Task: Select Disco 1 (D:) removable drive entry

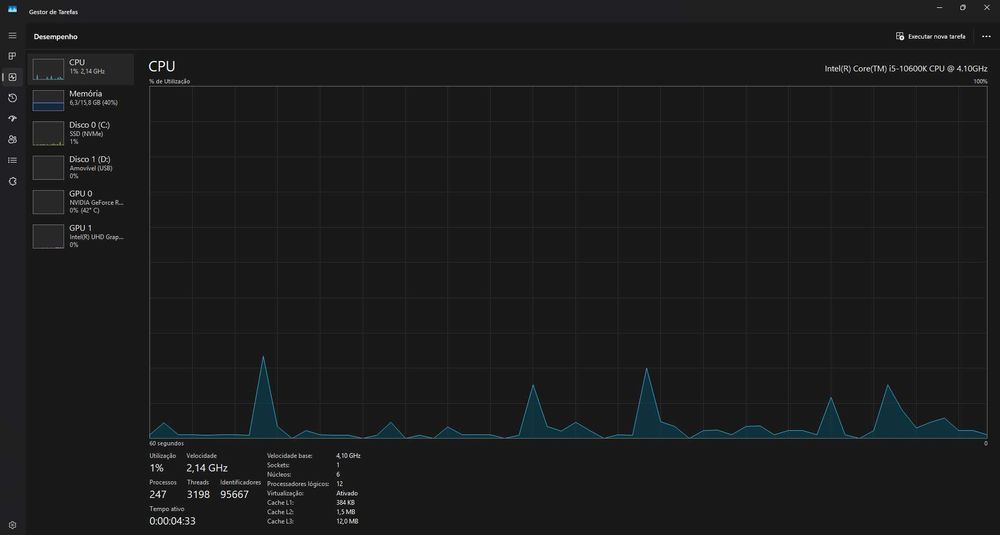Action: tap(80, 167)
